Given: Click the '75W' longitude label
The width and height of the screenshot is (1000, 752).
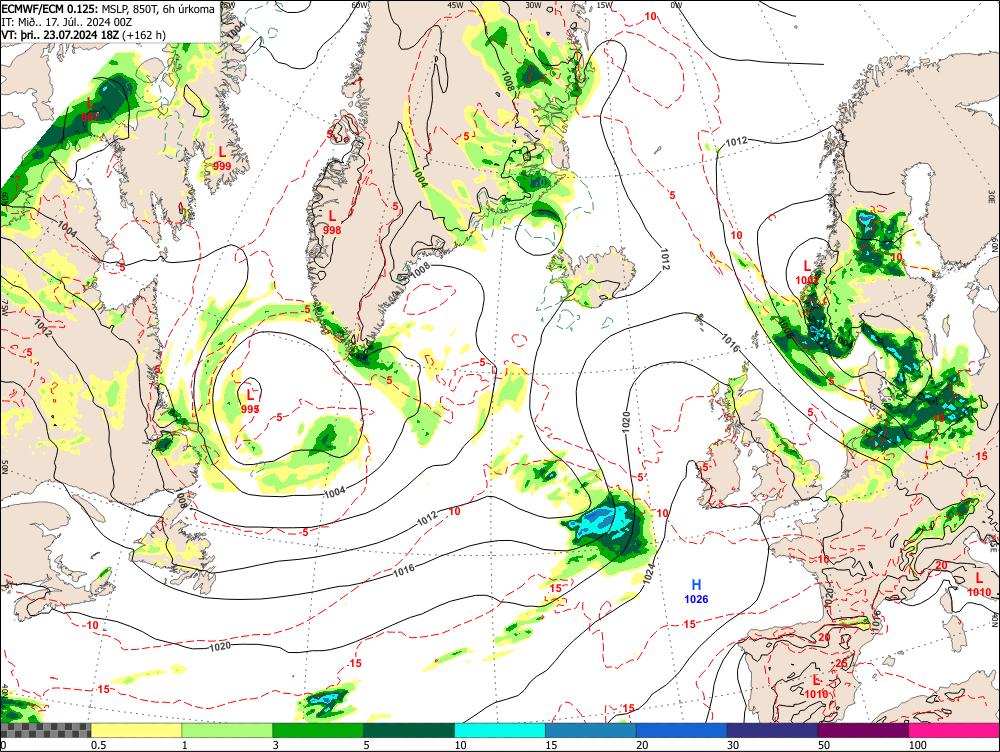Looking at the screenshot, I should point(4,308).
